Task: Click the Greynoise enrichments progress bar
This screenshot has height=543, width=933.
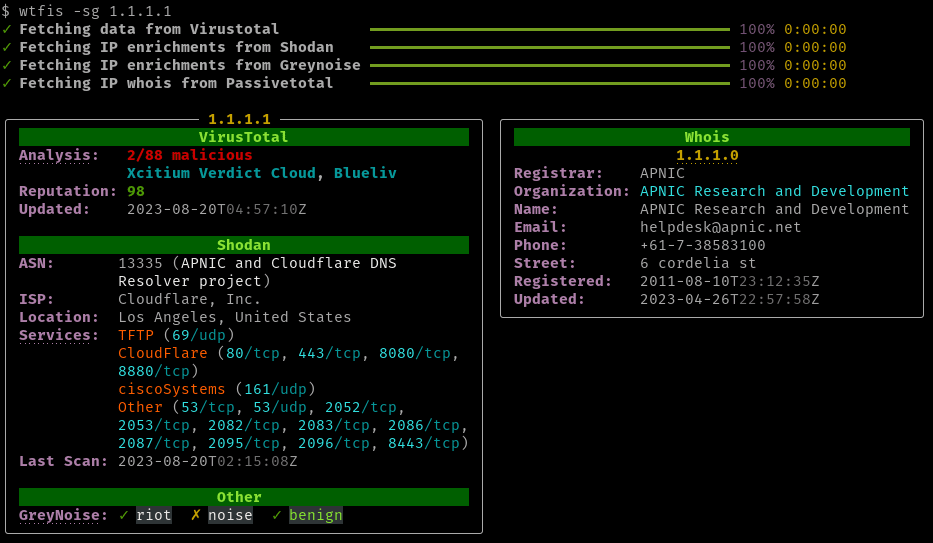Action: pos(550,65)
